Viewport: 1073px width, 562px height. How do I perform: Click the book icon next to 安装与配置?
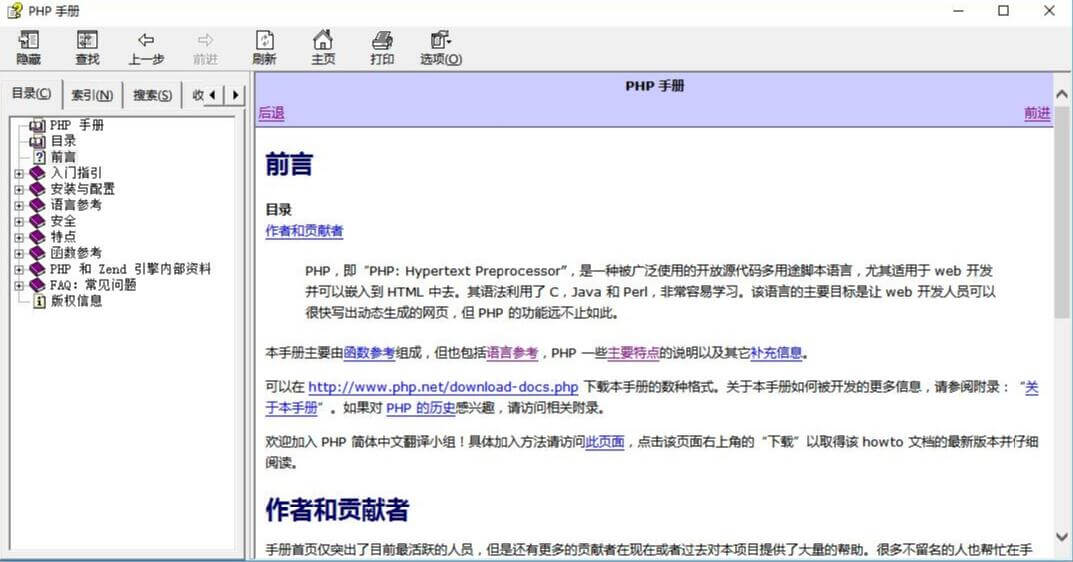coord(37,189)
